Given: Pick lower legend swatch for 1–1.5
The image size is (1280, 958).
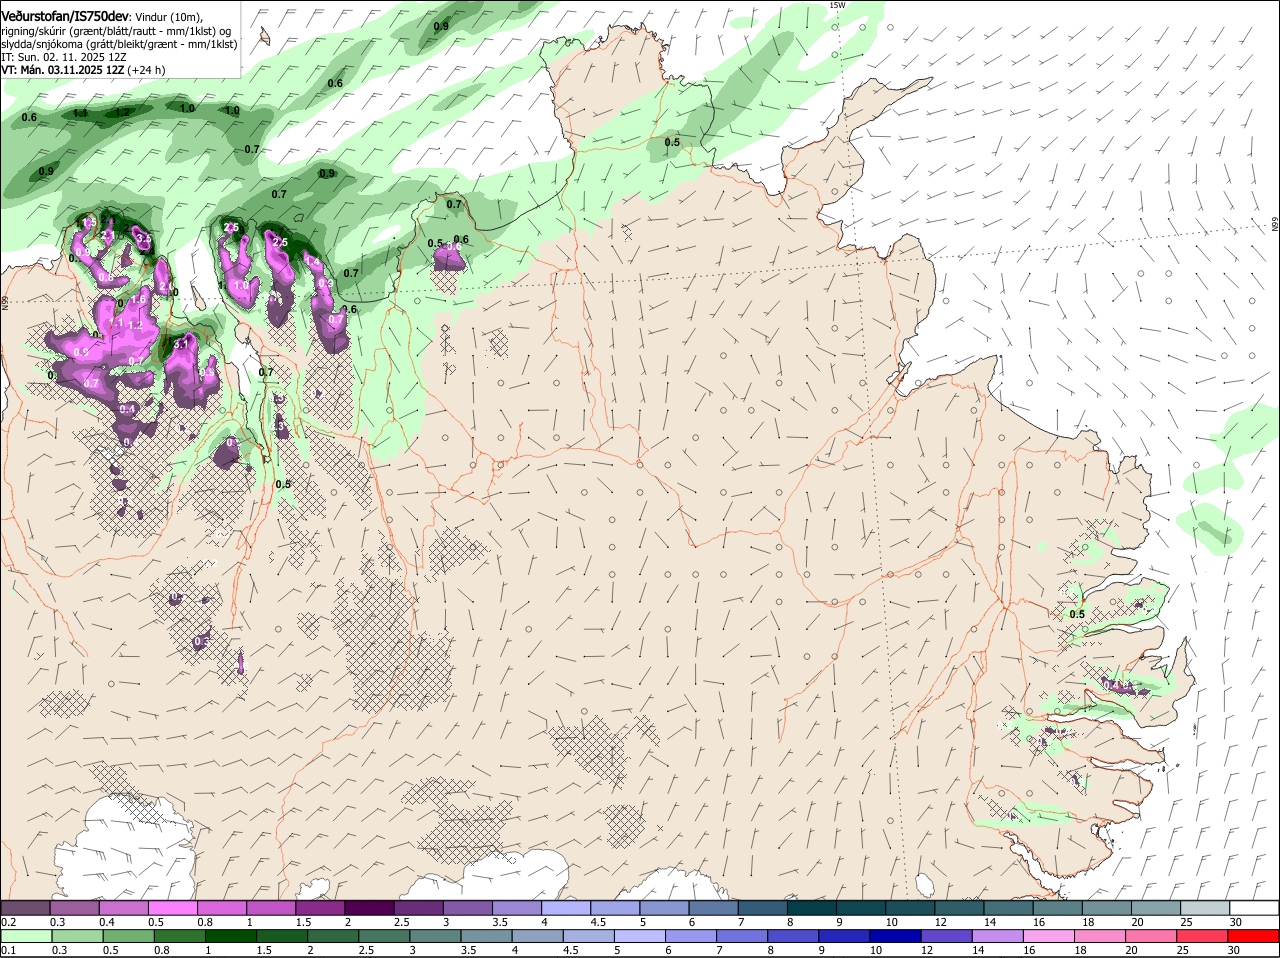Looking at the screenshot, I should pyautogui.click(x=230, y=936).
